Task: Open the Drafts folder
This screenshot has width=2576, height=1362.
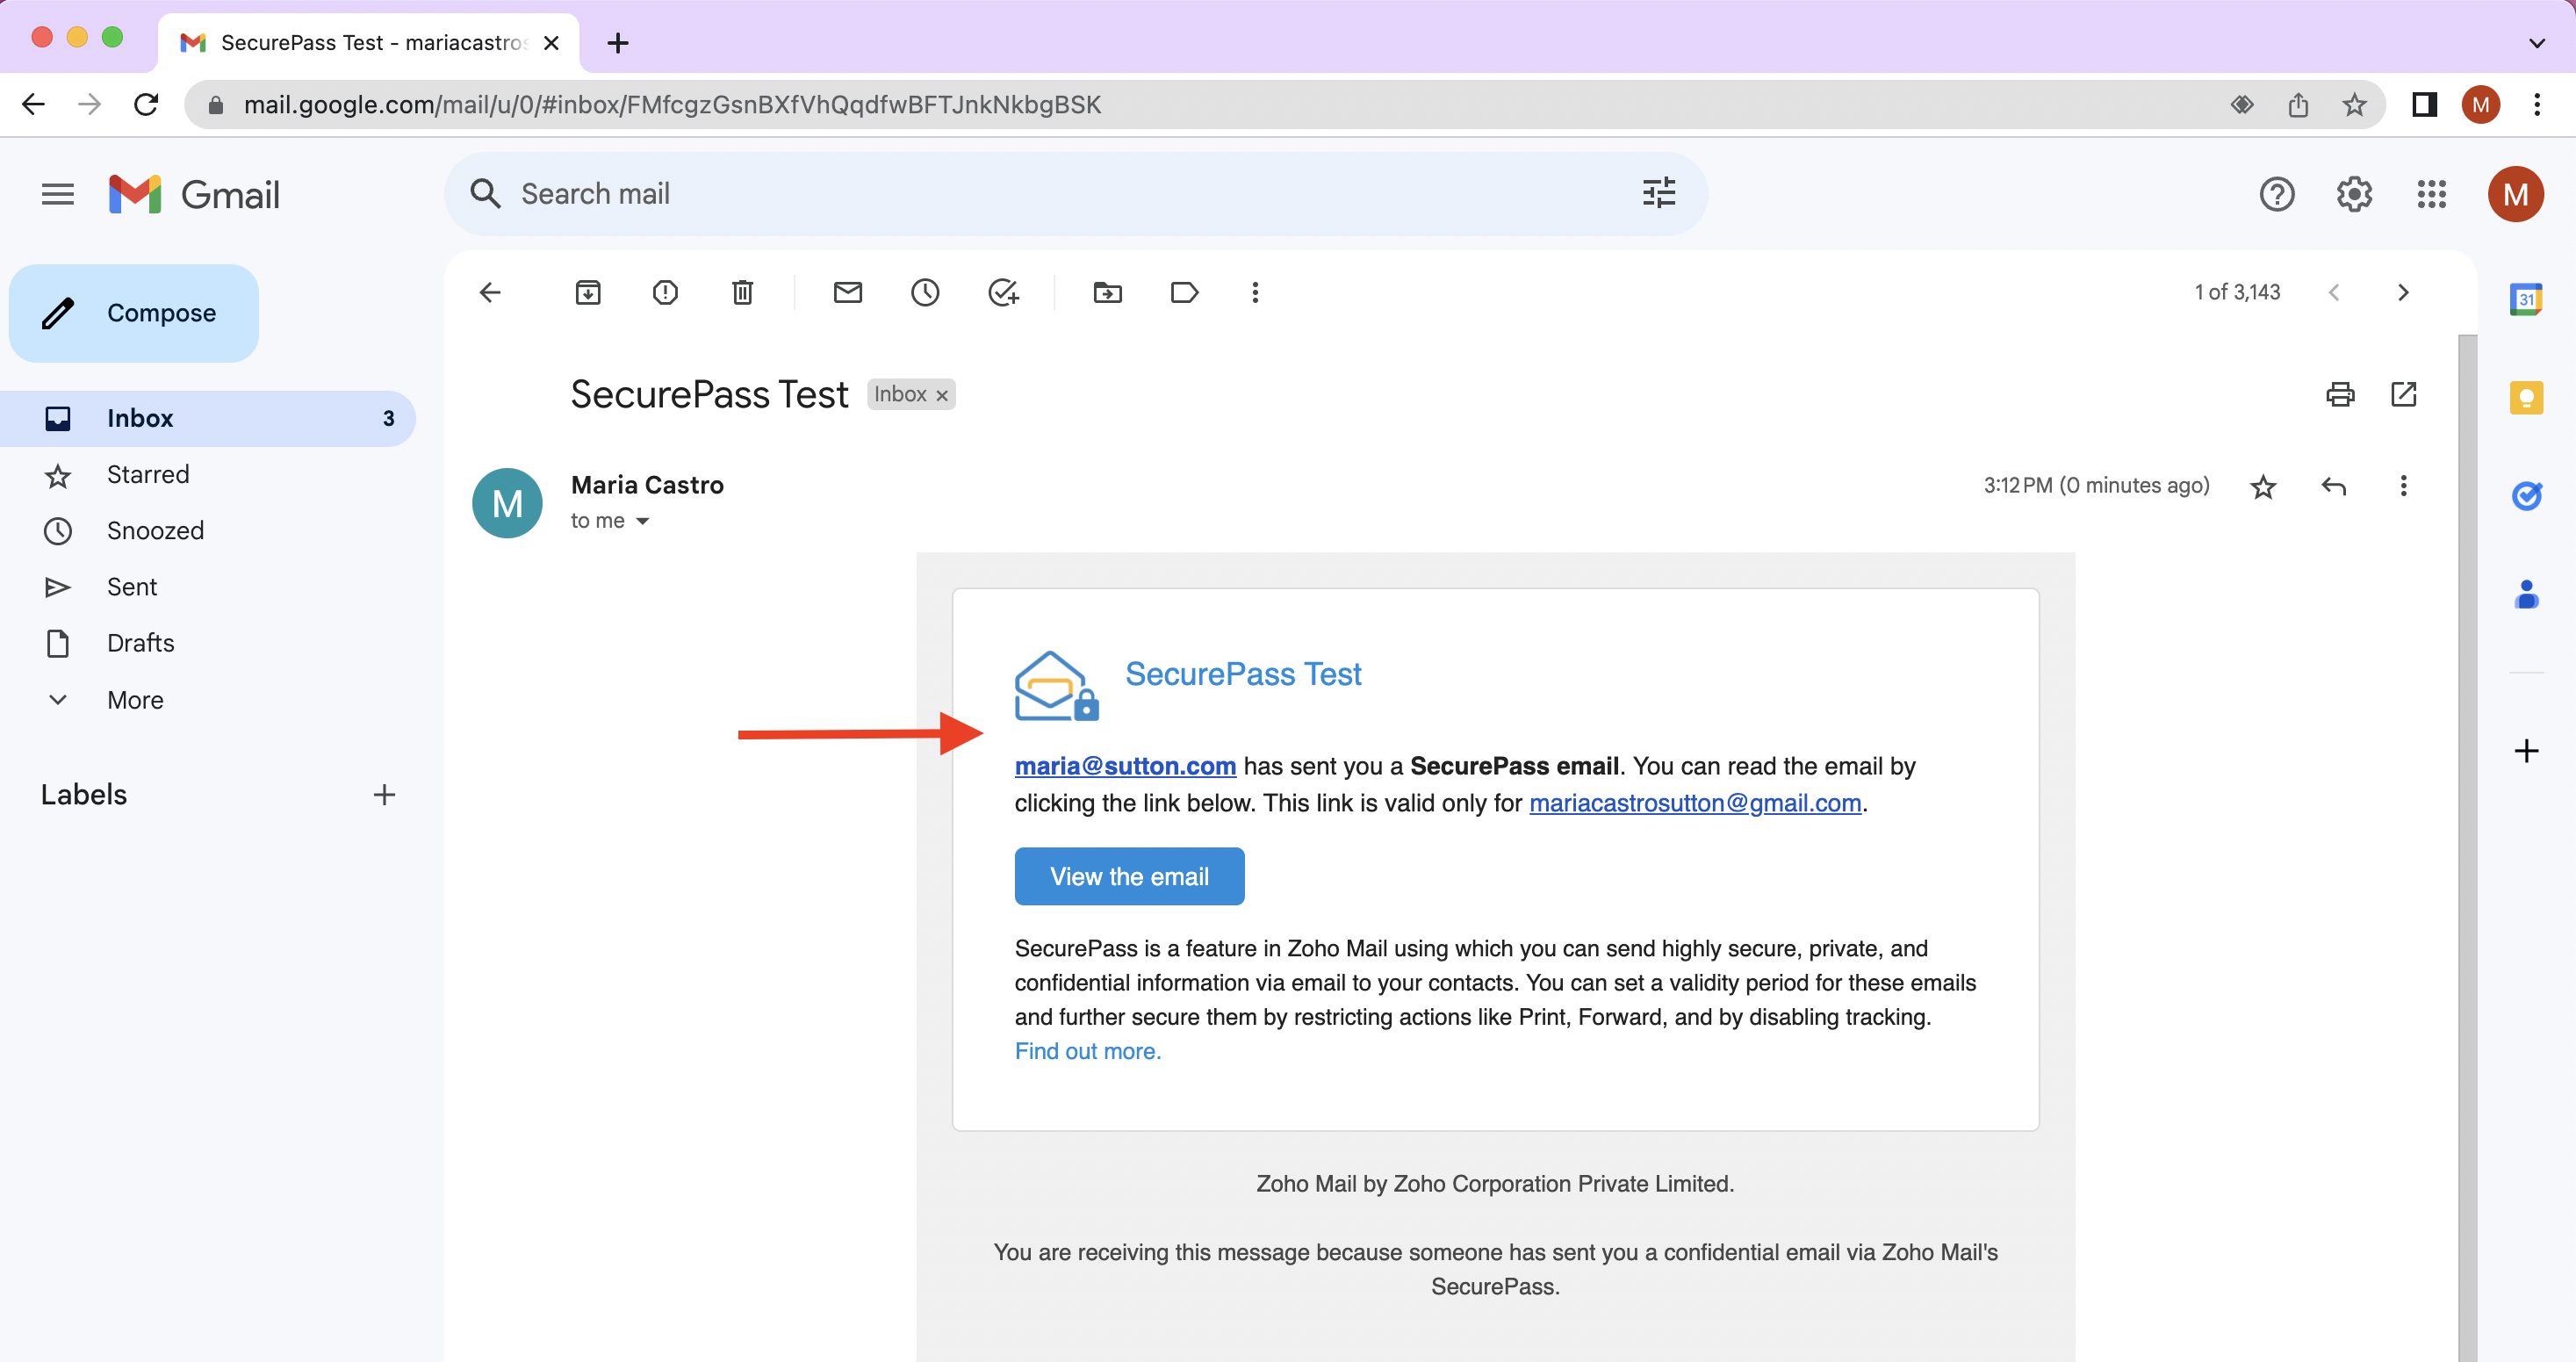Action: pos(140,642)
